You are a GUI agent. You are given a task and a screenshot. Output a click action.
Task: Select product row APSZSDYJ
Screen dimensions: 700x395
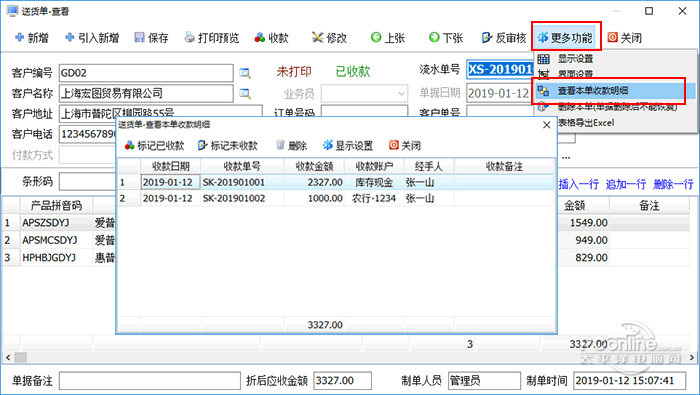[x=56, y=223]
